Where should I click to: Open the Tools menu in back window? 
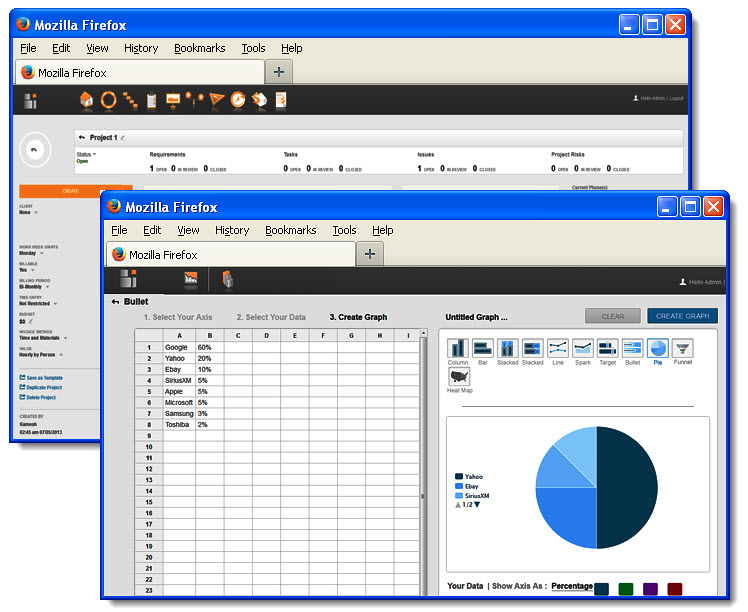pyautogui.click(x=253, y=48)
